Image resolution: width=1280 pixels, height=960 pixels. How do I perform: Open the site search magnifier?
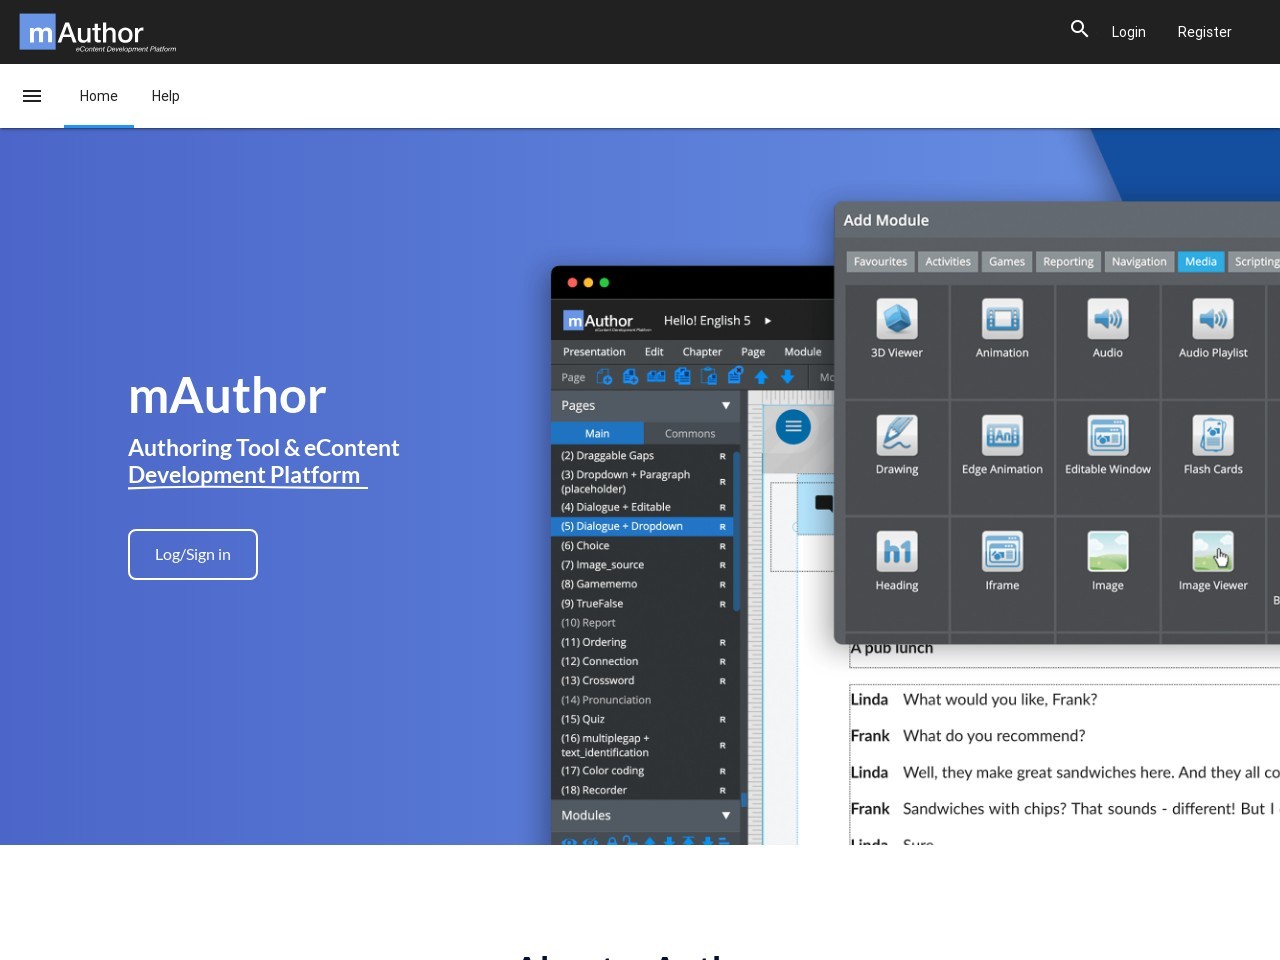click(1079, 29)
